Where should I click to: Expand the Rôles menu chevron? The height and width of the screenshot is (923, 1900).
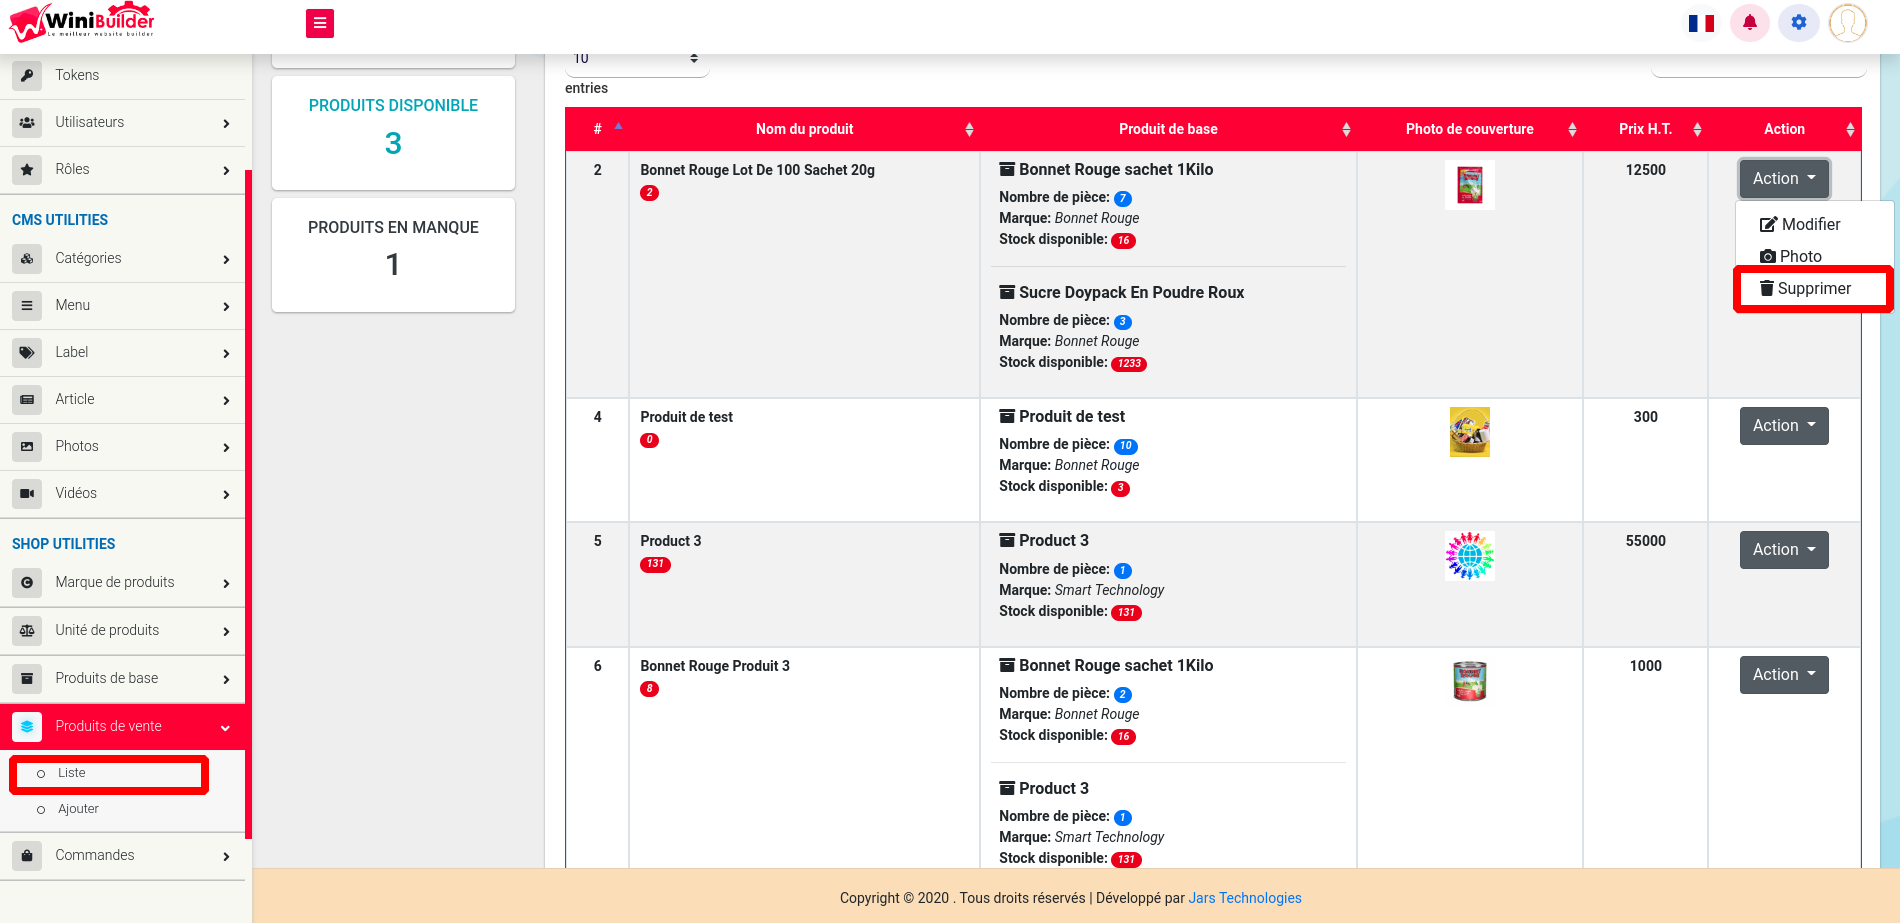coord(226,170)
